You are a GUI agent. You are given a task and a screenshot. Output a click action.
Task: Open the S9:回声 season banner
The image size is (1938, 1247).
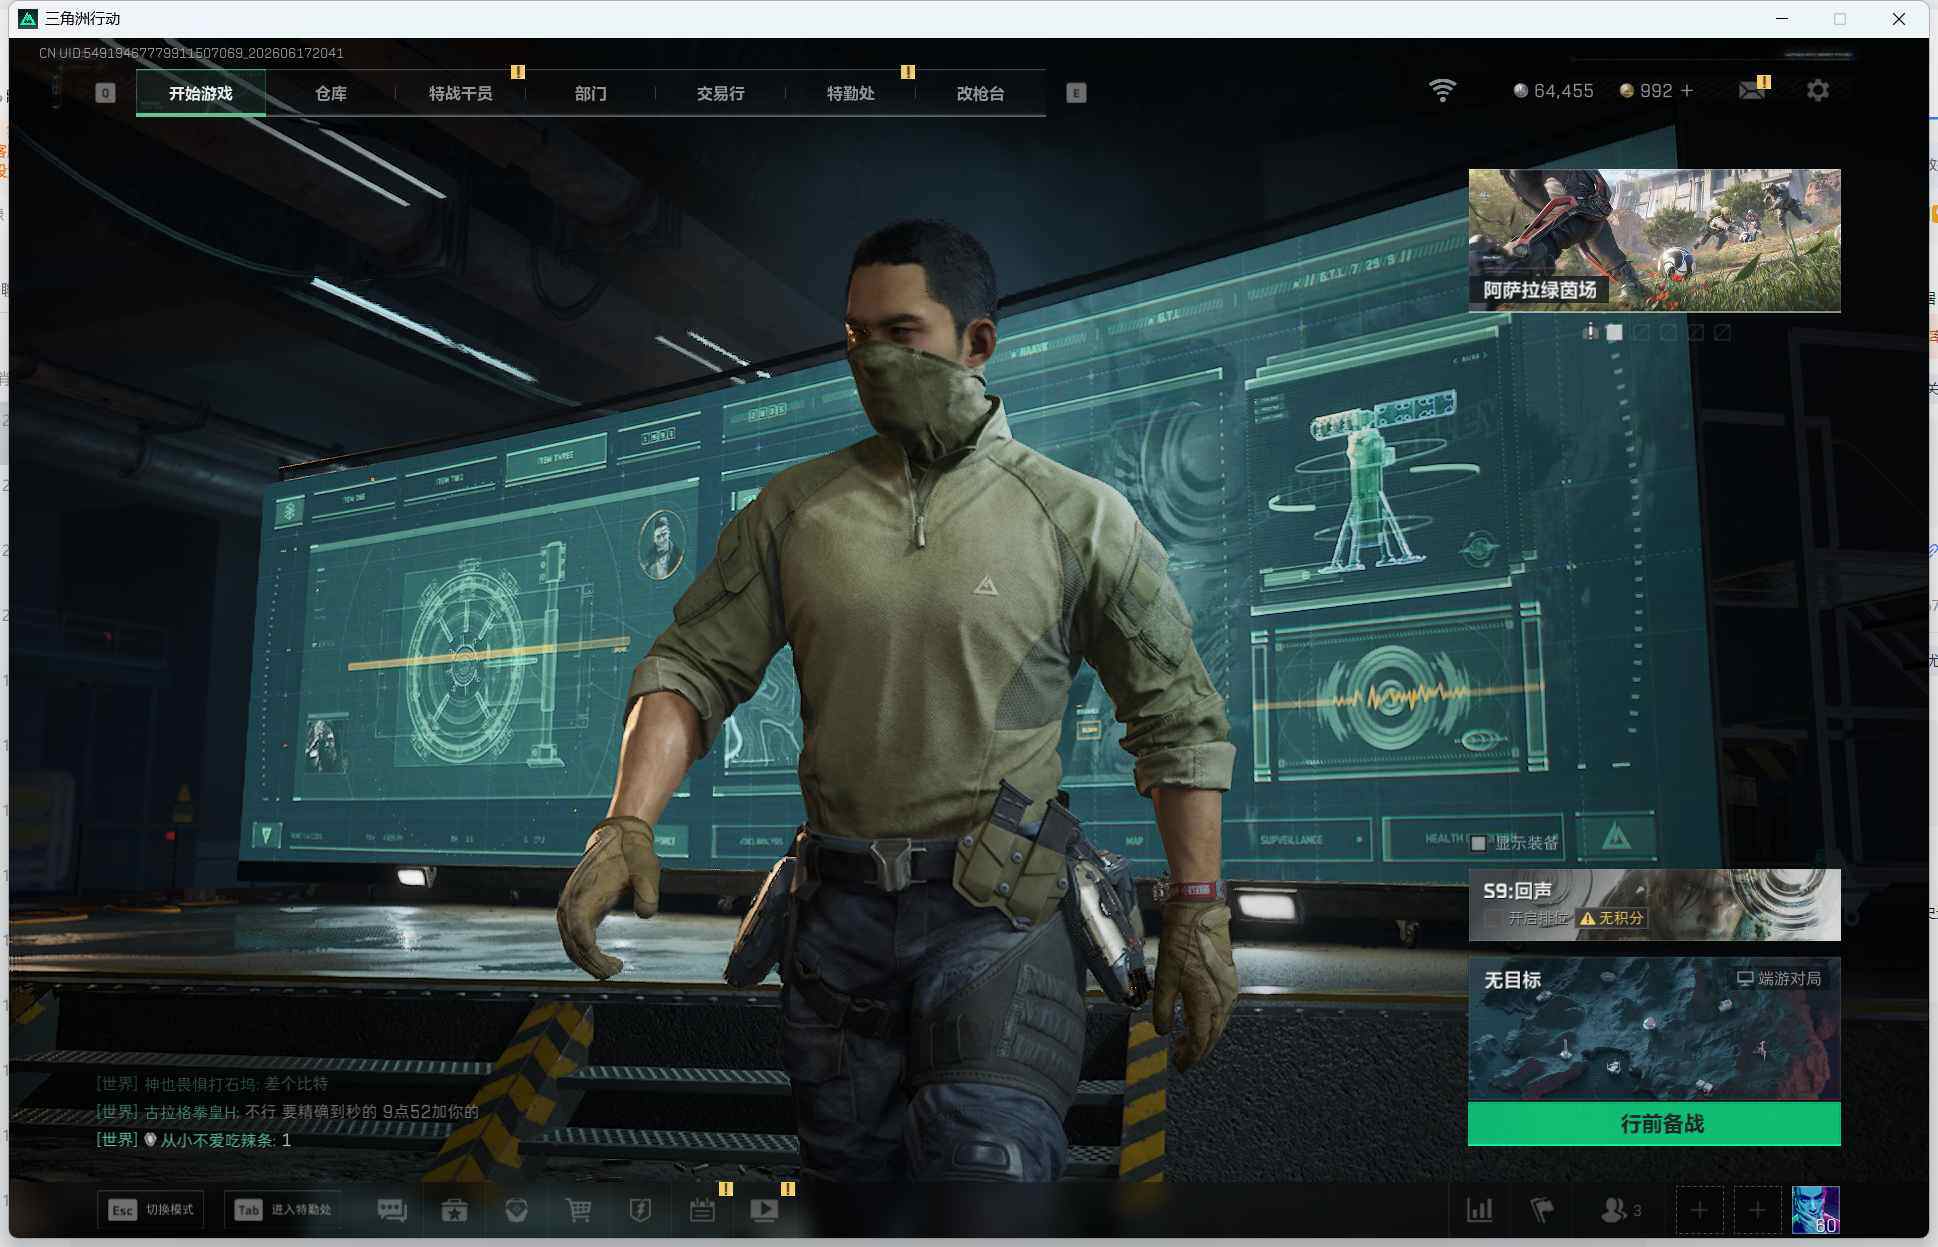click(1654, 904)
